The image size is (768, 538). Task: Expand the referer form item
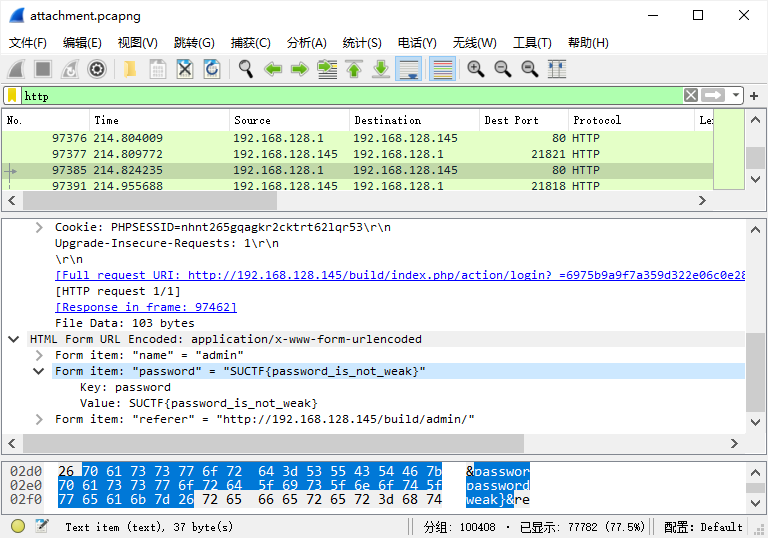tap(40, 420)
